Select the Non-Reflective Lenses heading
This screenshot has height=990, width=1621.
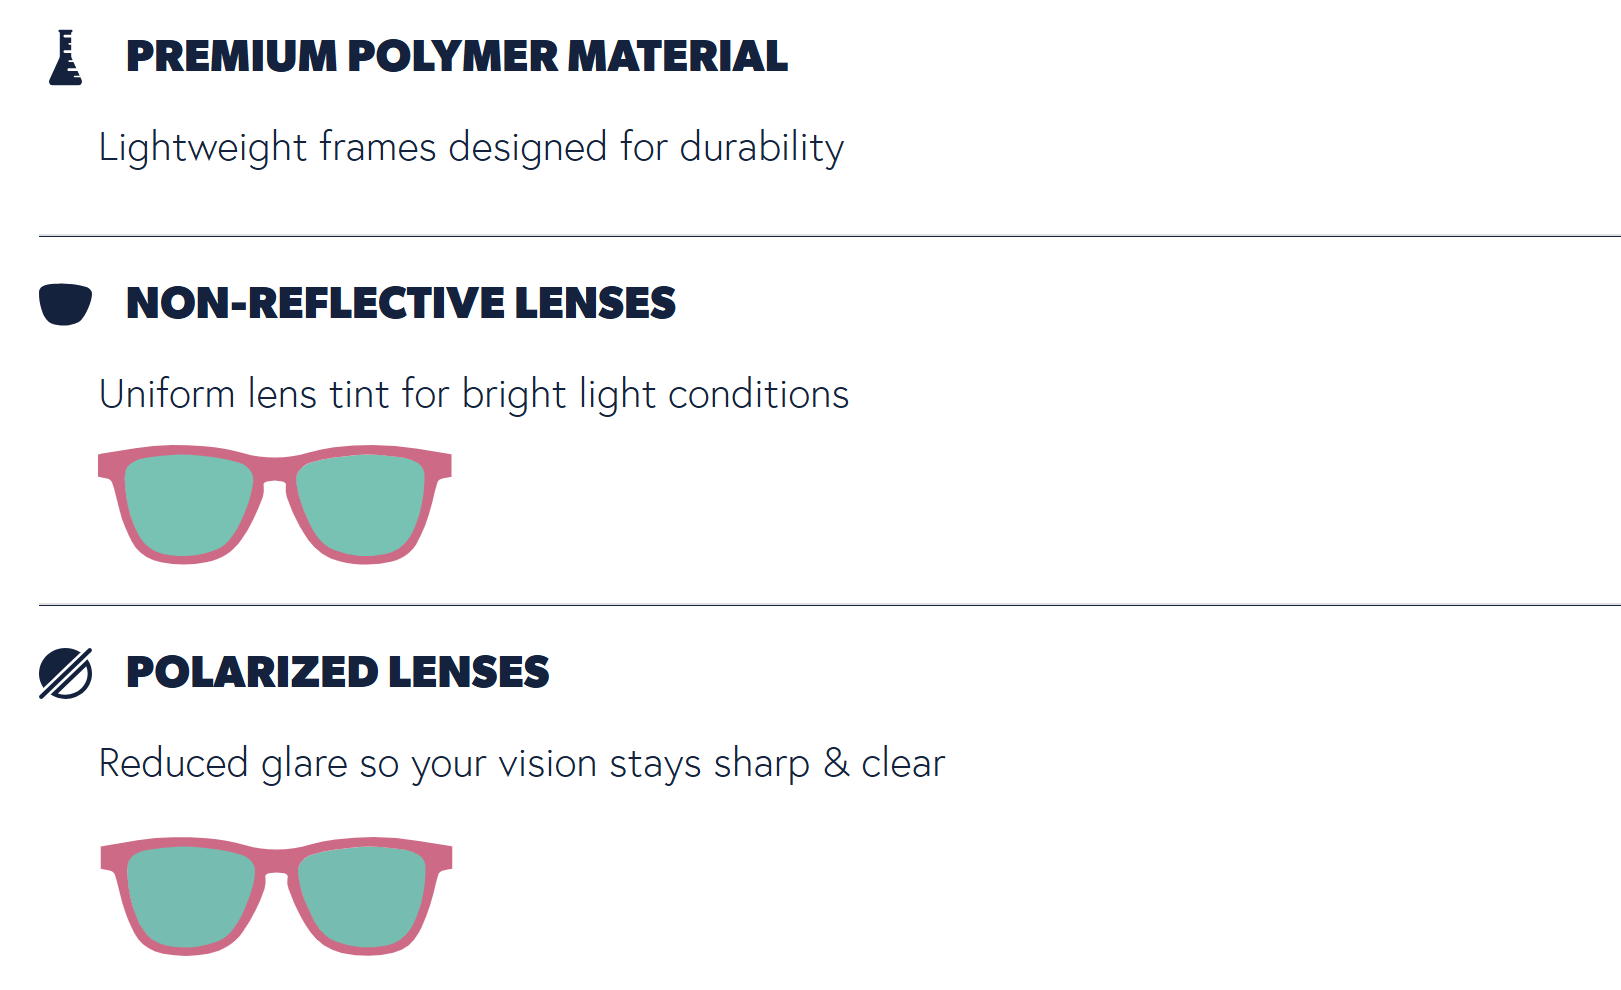(x=400, y=303)
